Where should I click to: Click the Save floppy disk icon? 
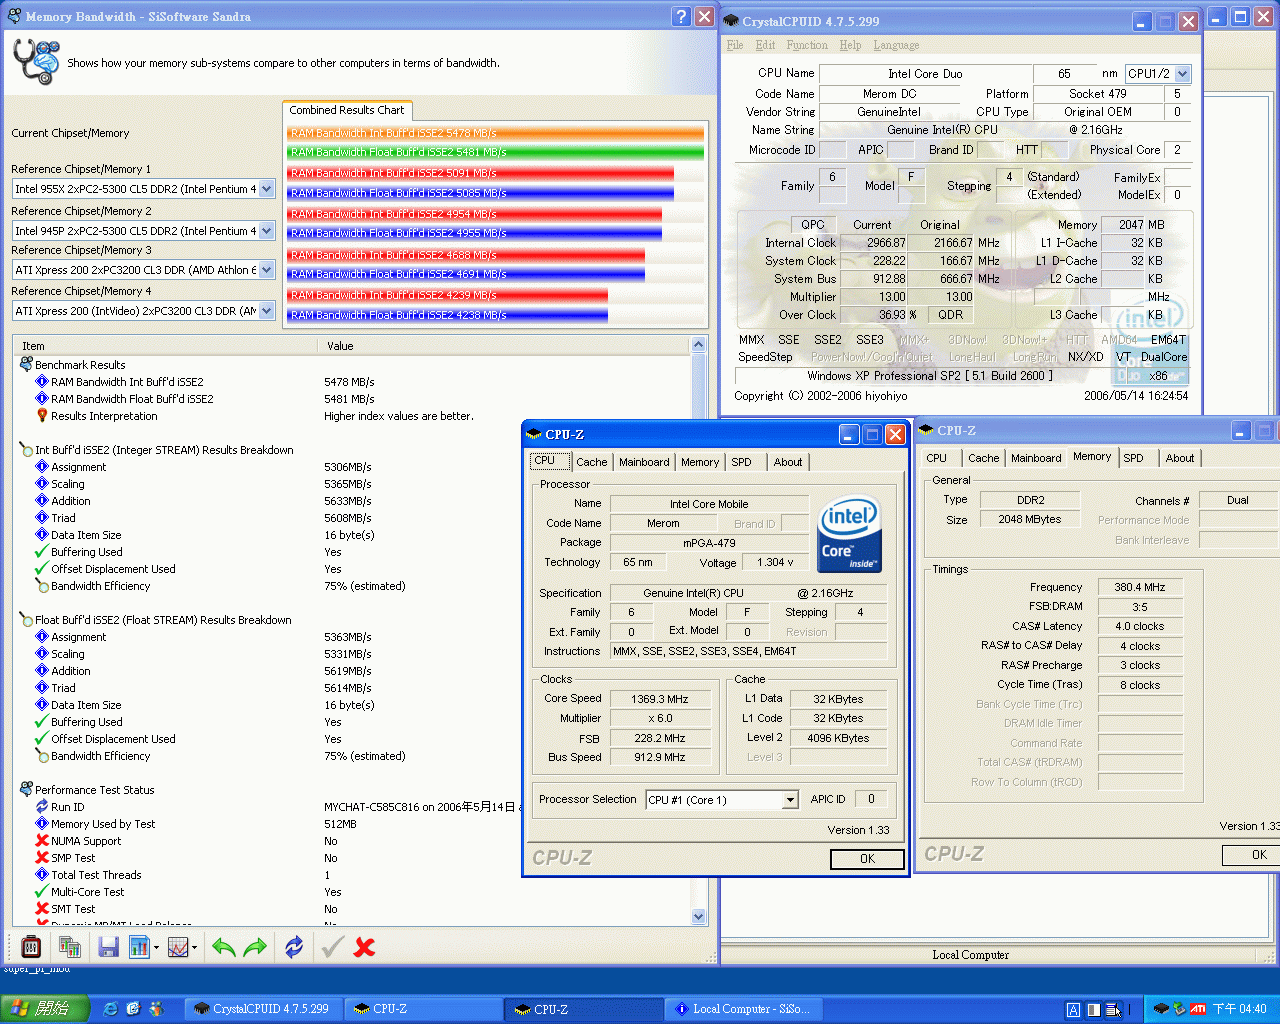[109, 946]
